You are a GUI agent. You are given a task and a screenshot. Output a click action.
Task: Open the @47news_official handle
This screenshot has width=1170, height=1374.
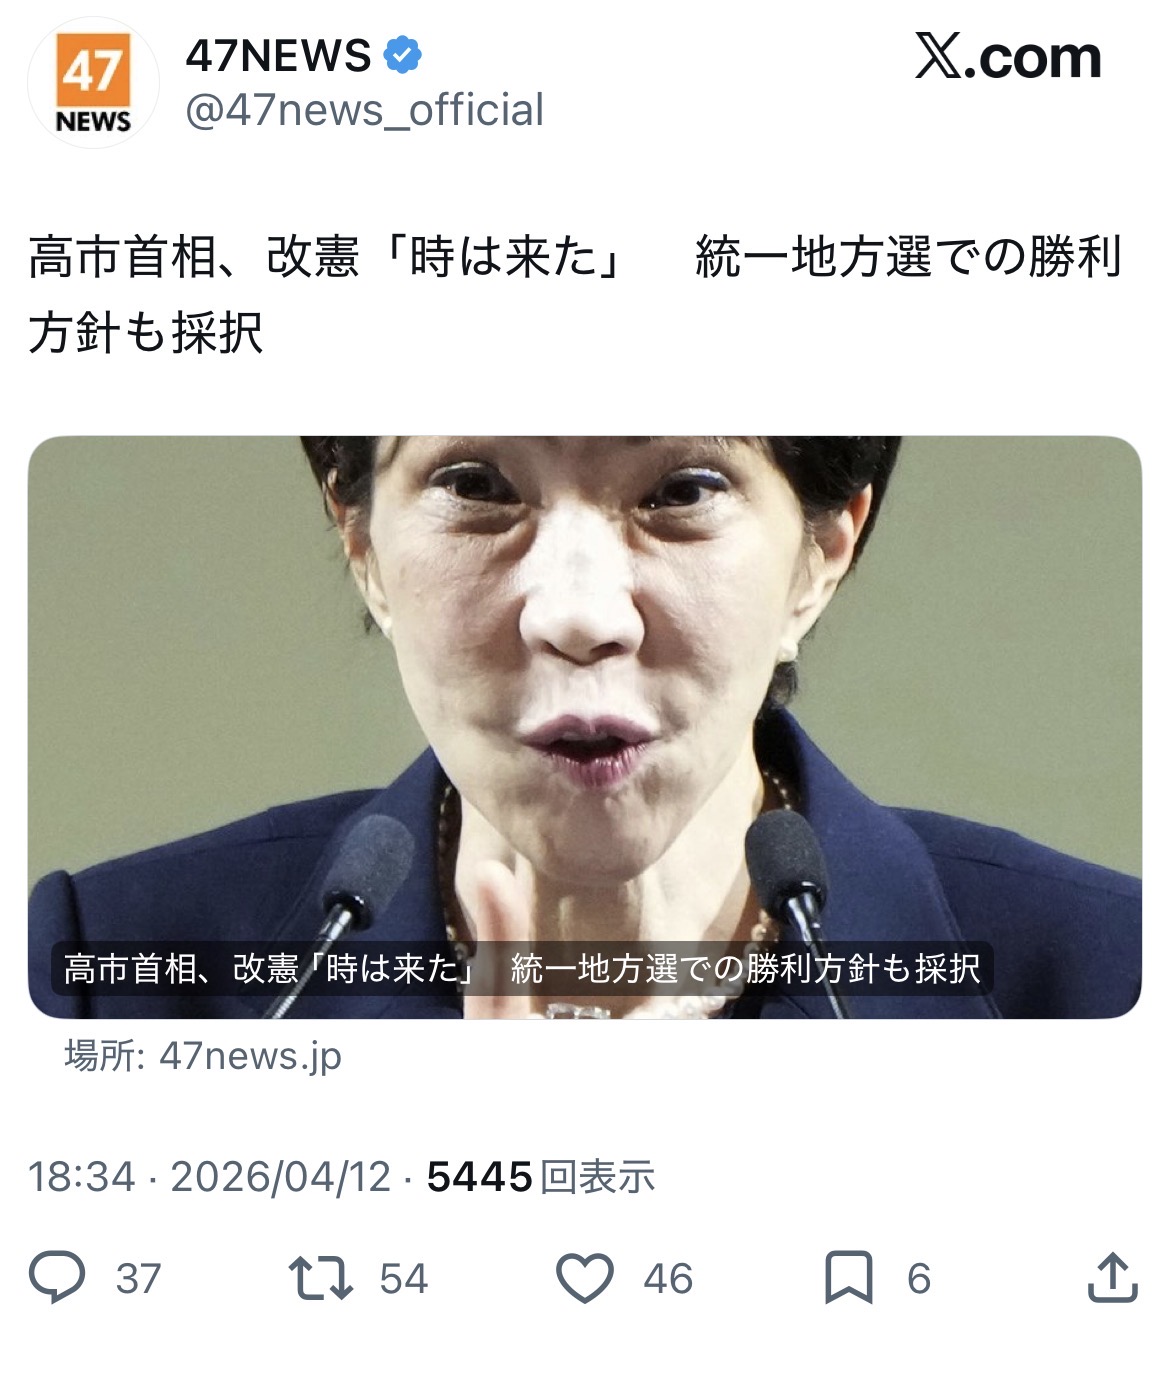pyautogui.click(x=365, y=110)
